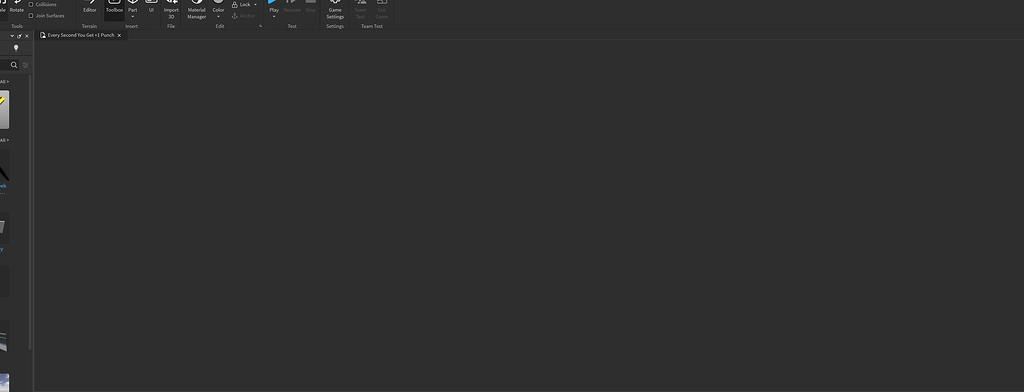
Task: Close the Every Second You Get +1 Punch tab
Action: tap(119, 35)
